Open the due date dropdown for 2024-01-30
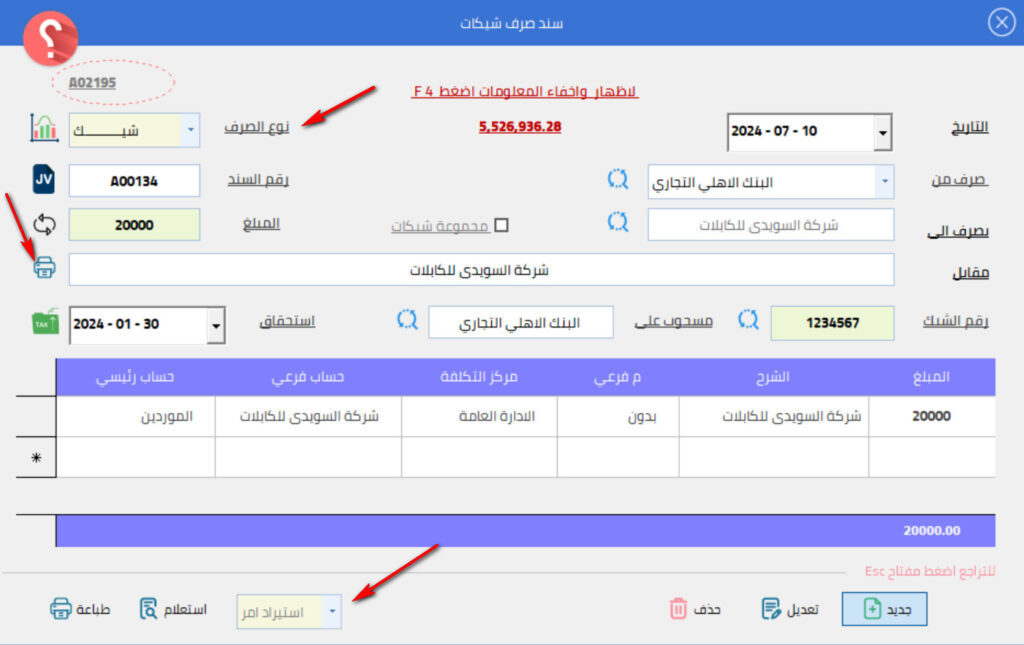The width and height of the screenshot is (1024, 645). tap(215, 325)
